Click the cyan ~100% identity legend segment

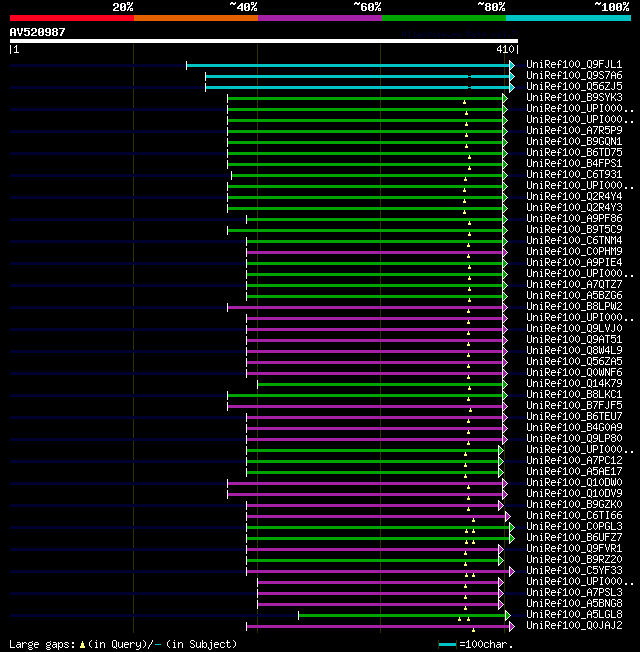(x=568, y=18)
